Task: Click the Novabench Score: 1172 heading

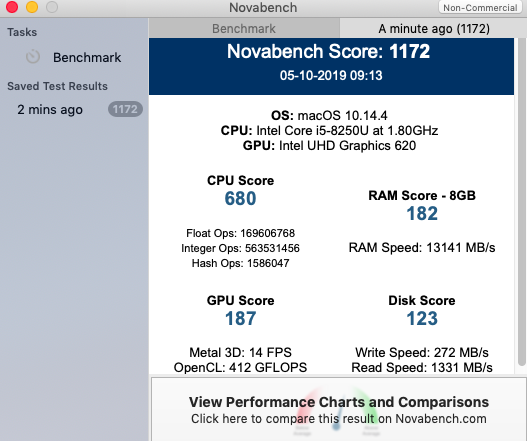Action: (x=328, y=51)
